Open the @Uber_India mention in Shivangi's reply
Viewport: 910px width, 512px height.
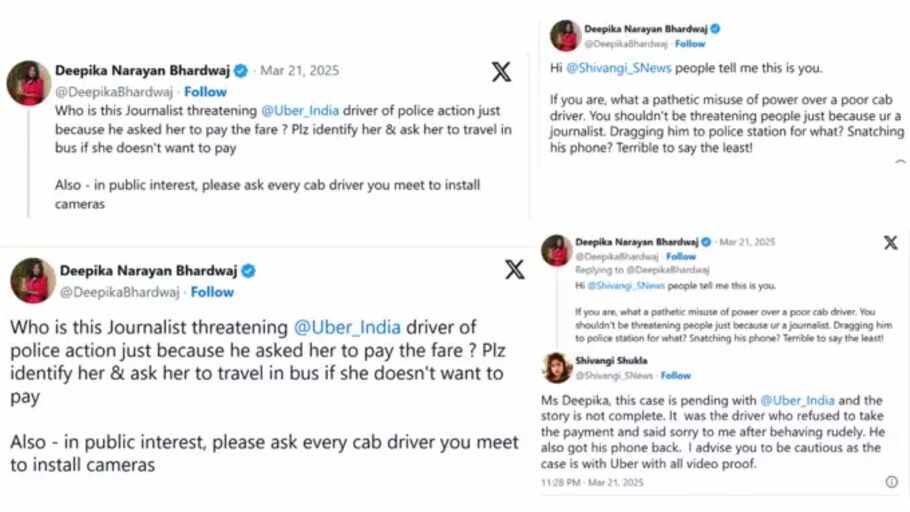pos(797,401)
